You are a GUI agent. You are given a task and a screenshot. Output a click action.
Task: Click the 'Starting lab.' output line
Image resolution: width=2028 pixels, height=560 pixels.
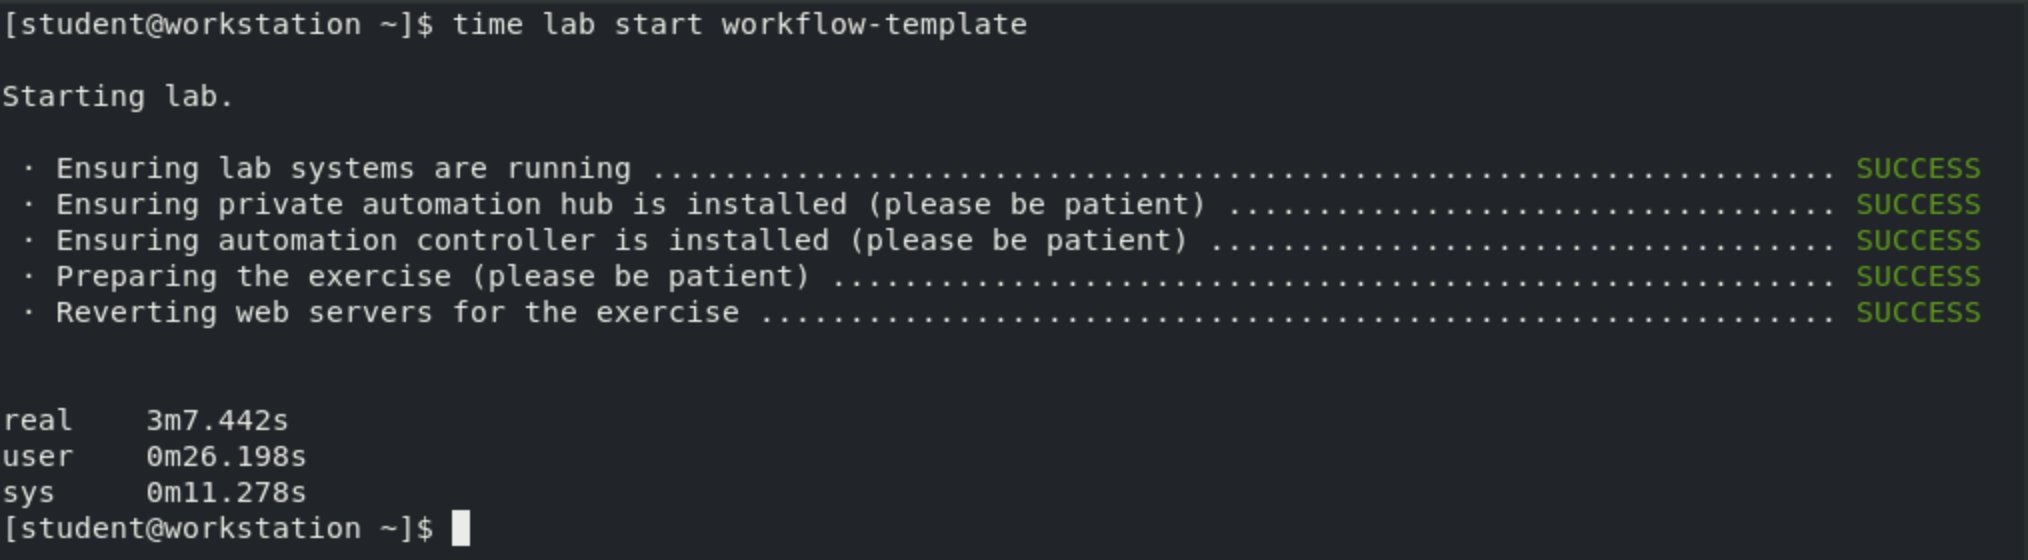pos(117,96)
